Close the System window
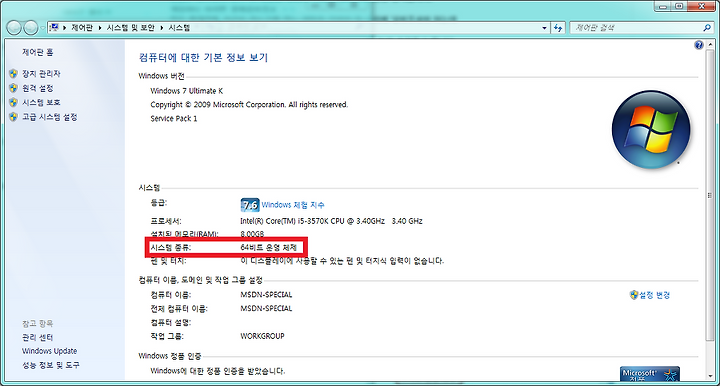 coord(701,6)
